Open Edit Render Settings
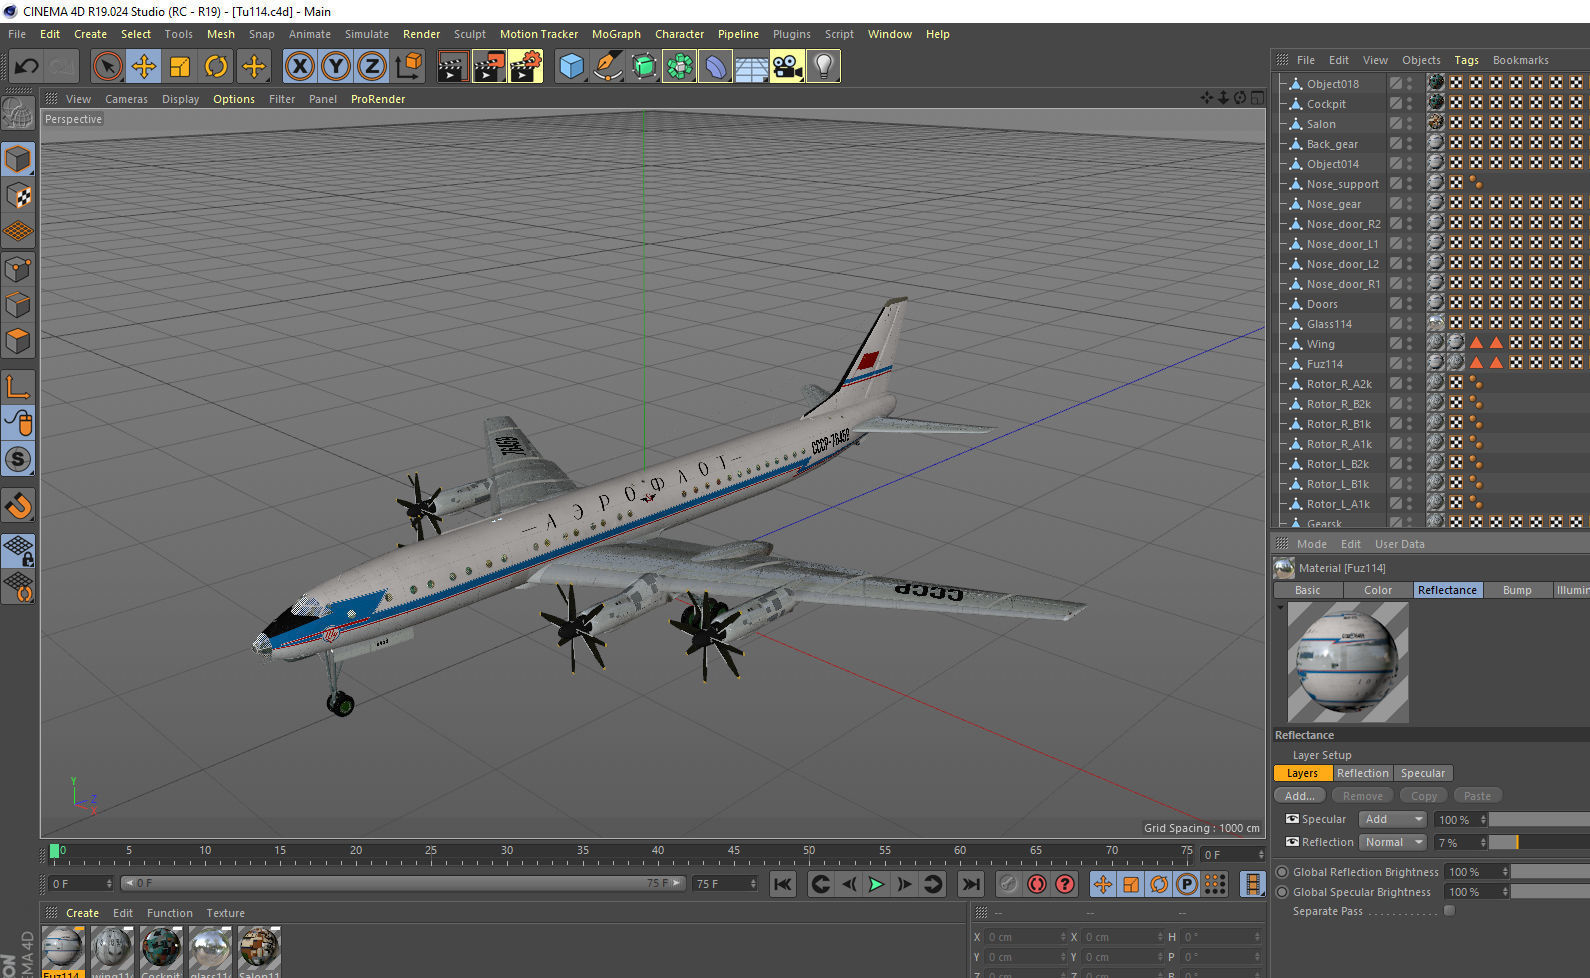Screen dimensions: 1590x978 click(526, 67)
